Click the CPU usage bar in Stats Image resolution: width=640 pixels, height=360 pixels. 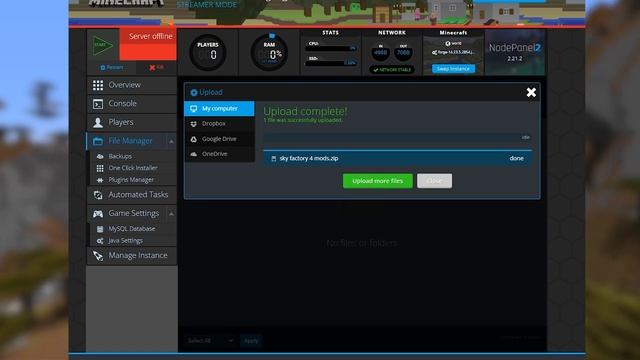(331, 49)
